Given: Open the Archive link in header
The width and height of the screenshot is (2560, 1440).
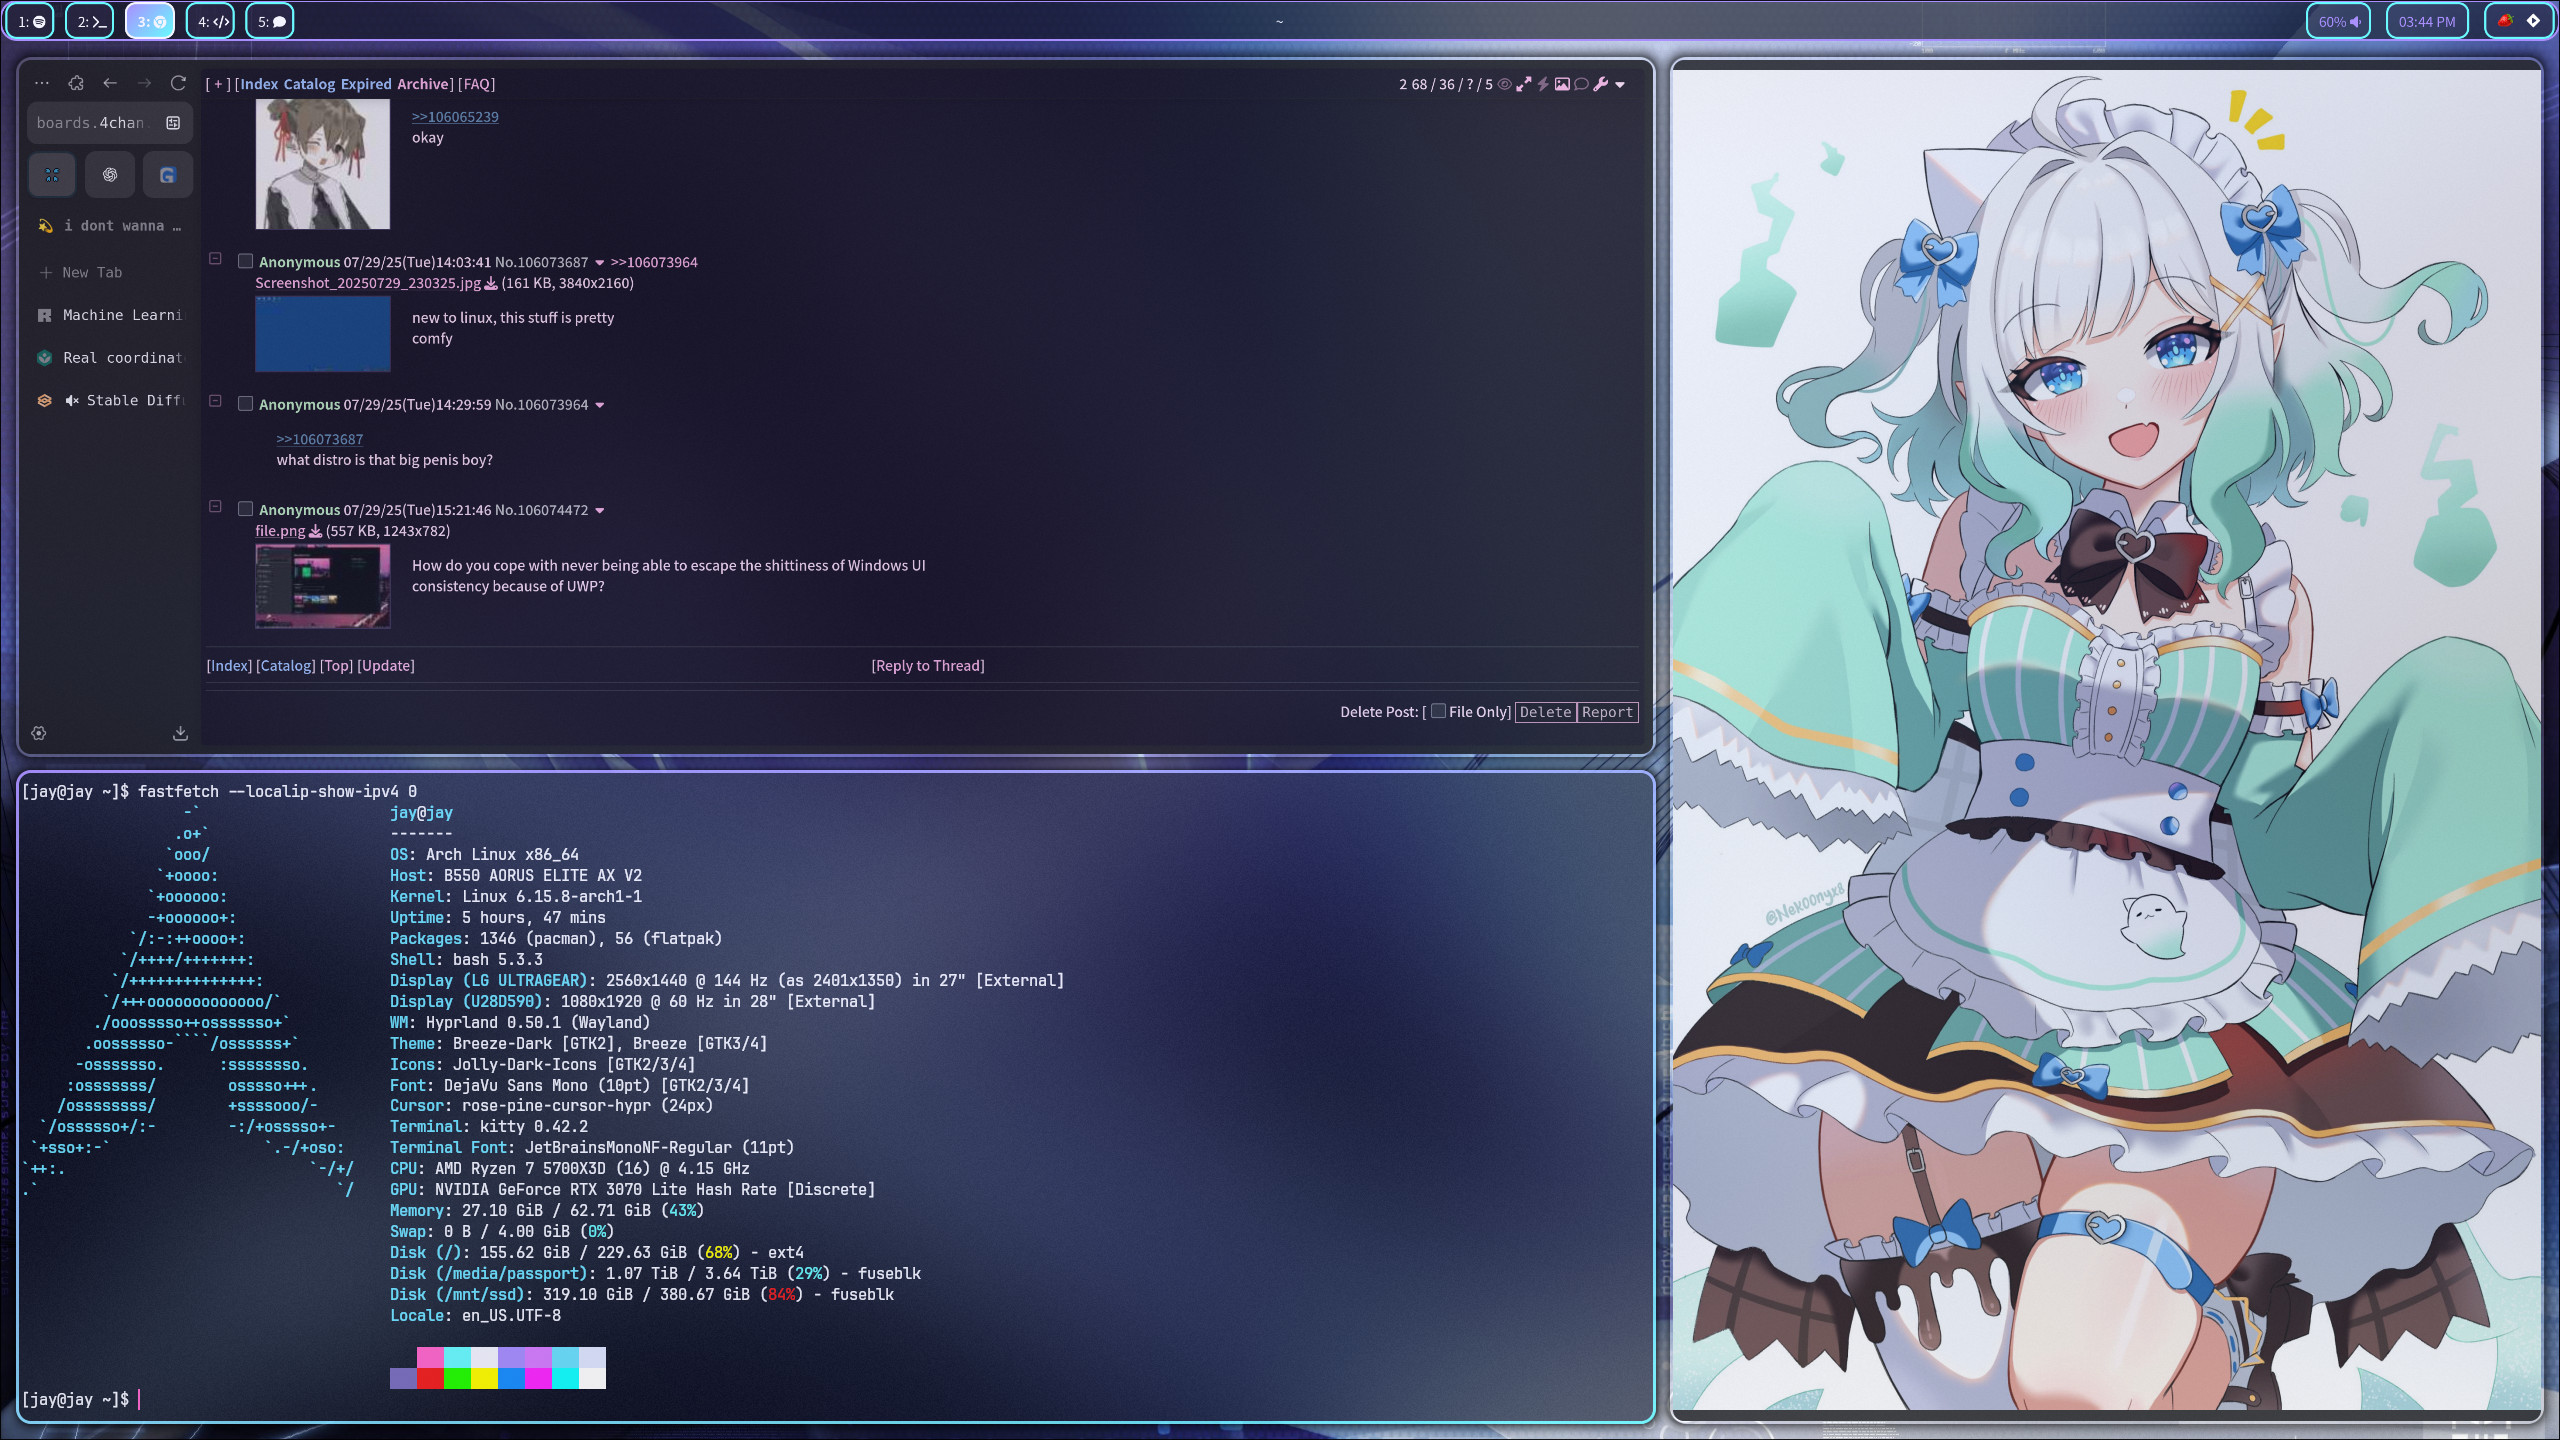Looking at the screenshot, I should 423,84.
